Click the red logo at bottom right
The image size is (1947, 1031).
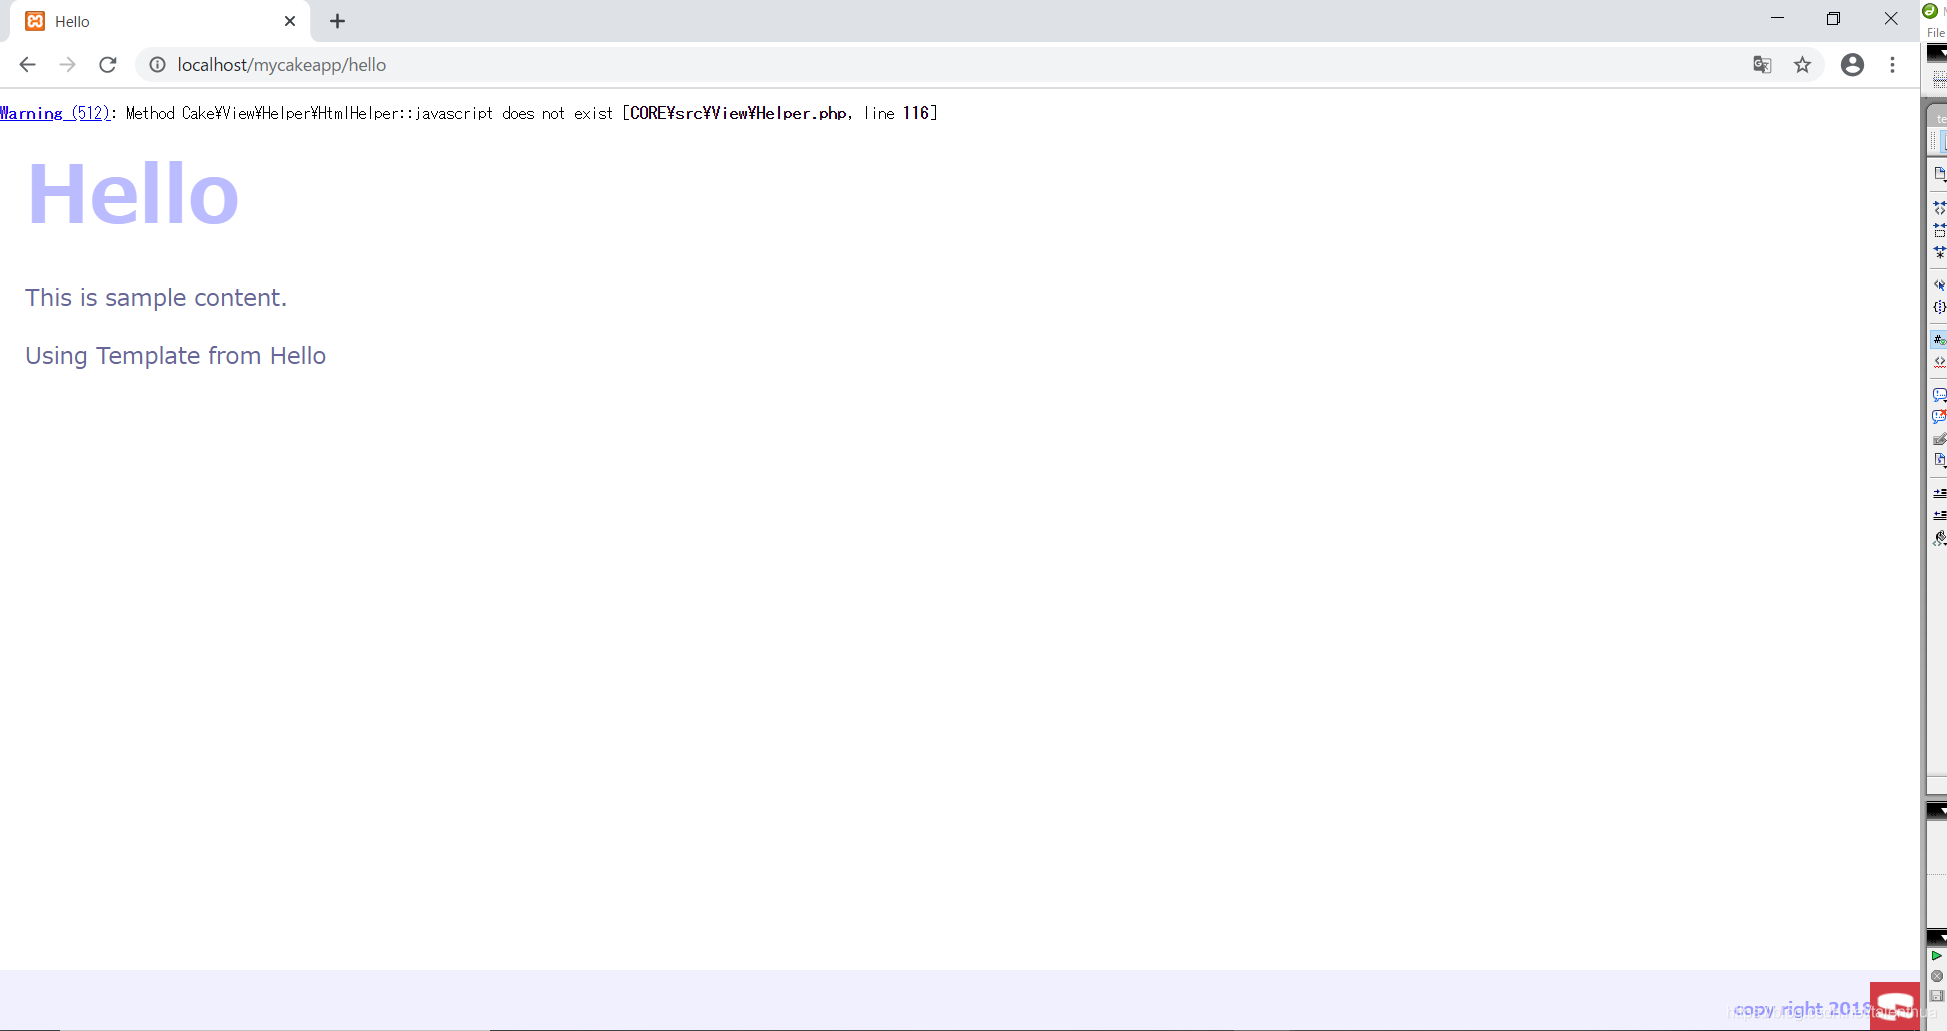[x=1896, y=1005]
